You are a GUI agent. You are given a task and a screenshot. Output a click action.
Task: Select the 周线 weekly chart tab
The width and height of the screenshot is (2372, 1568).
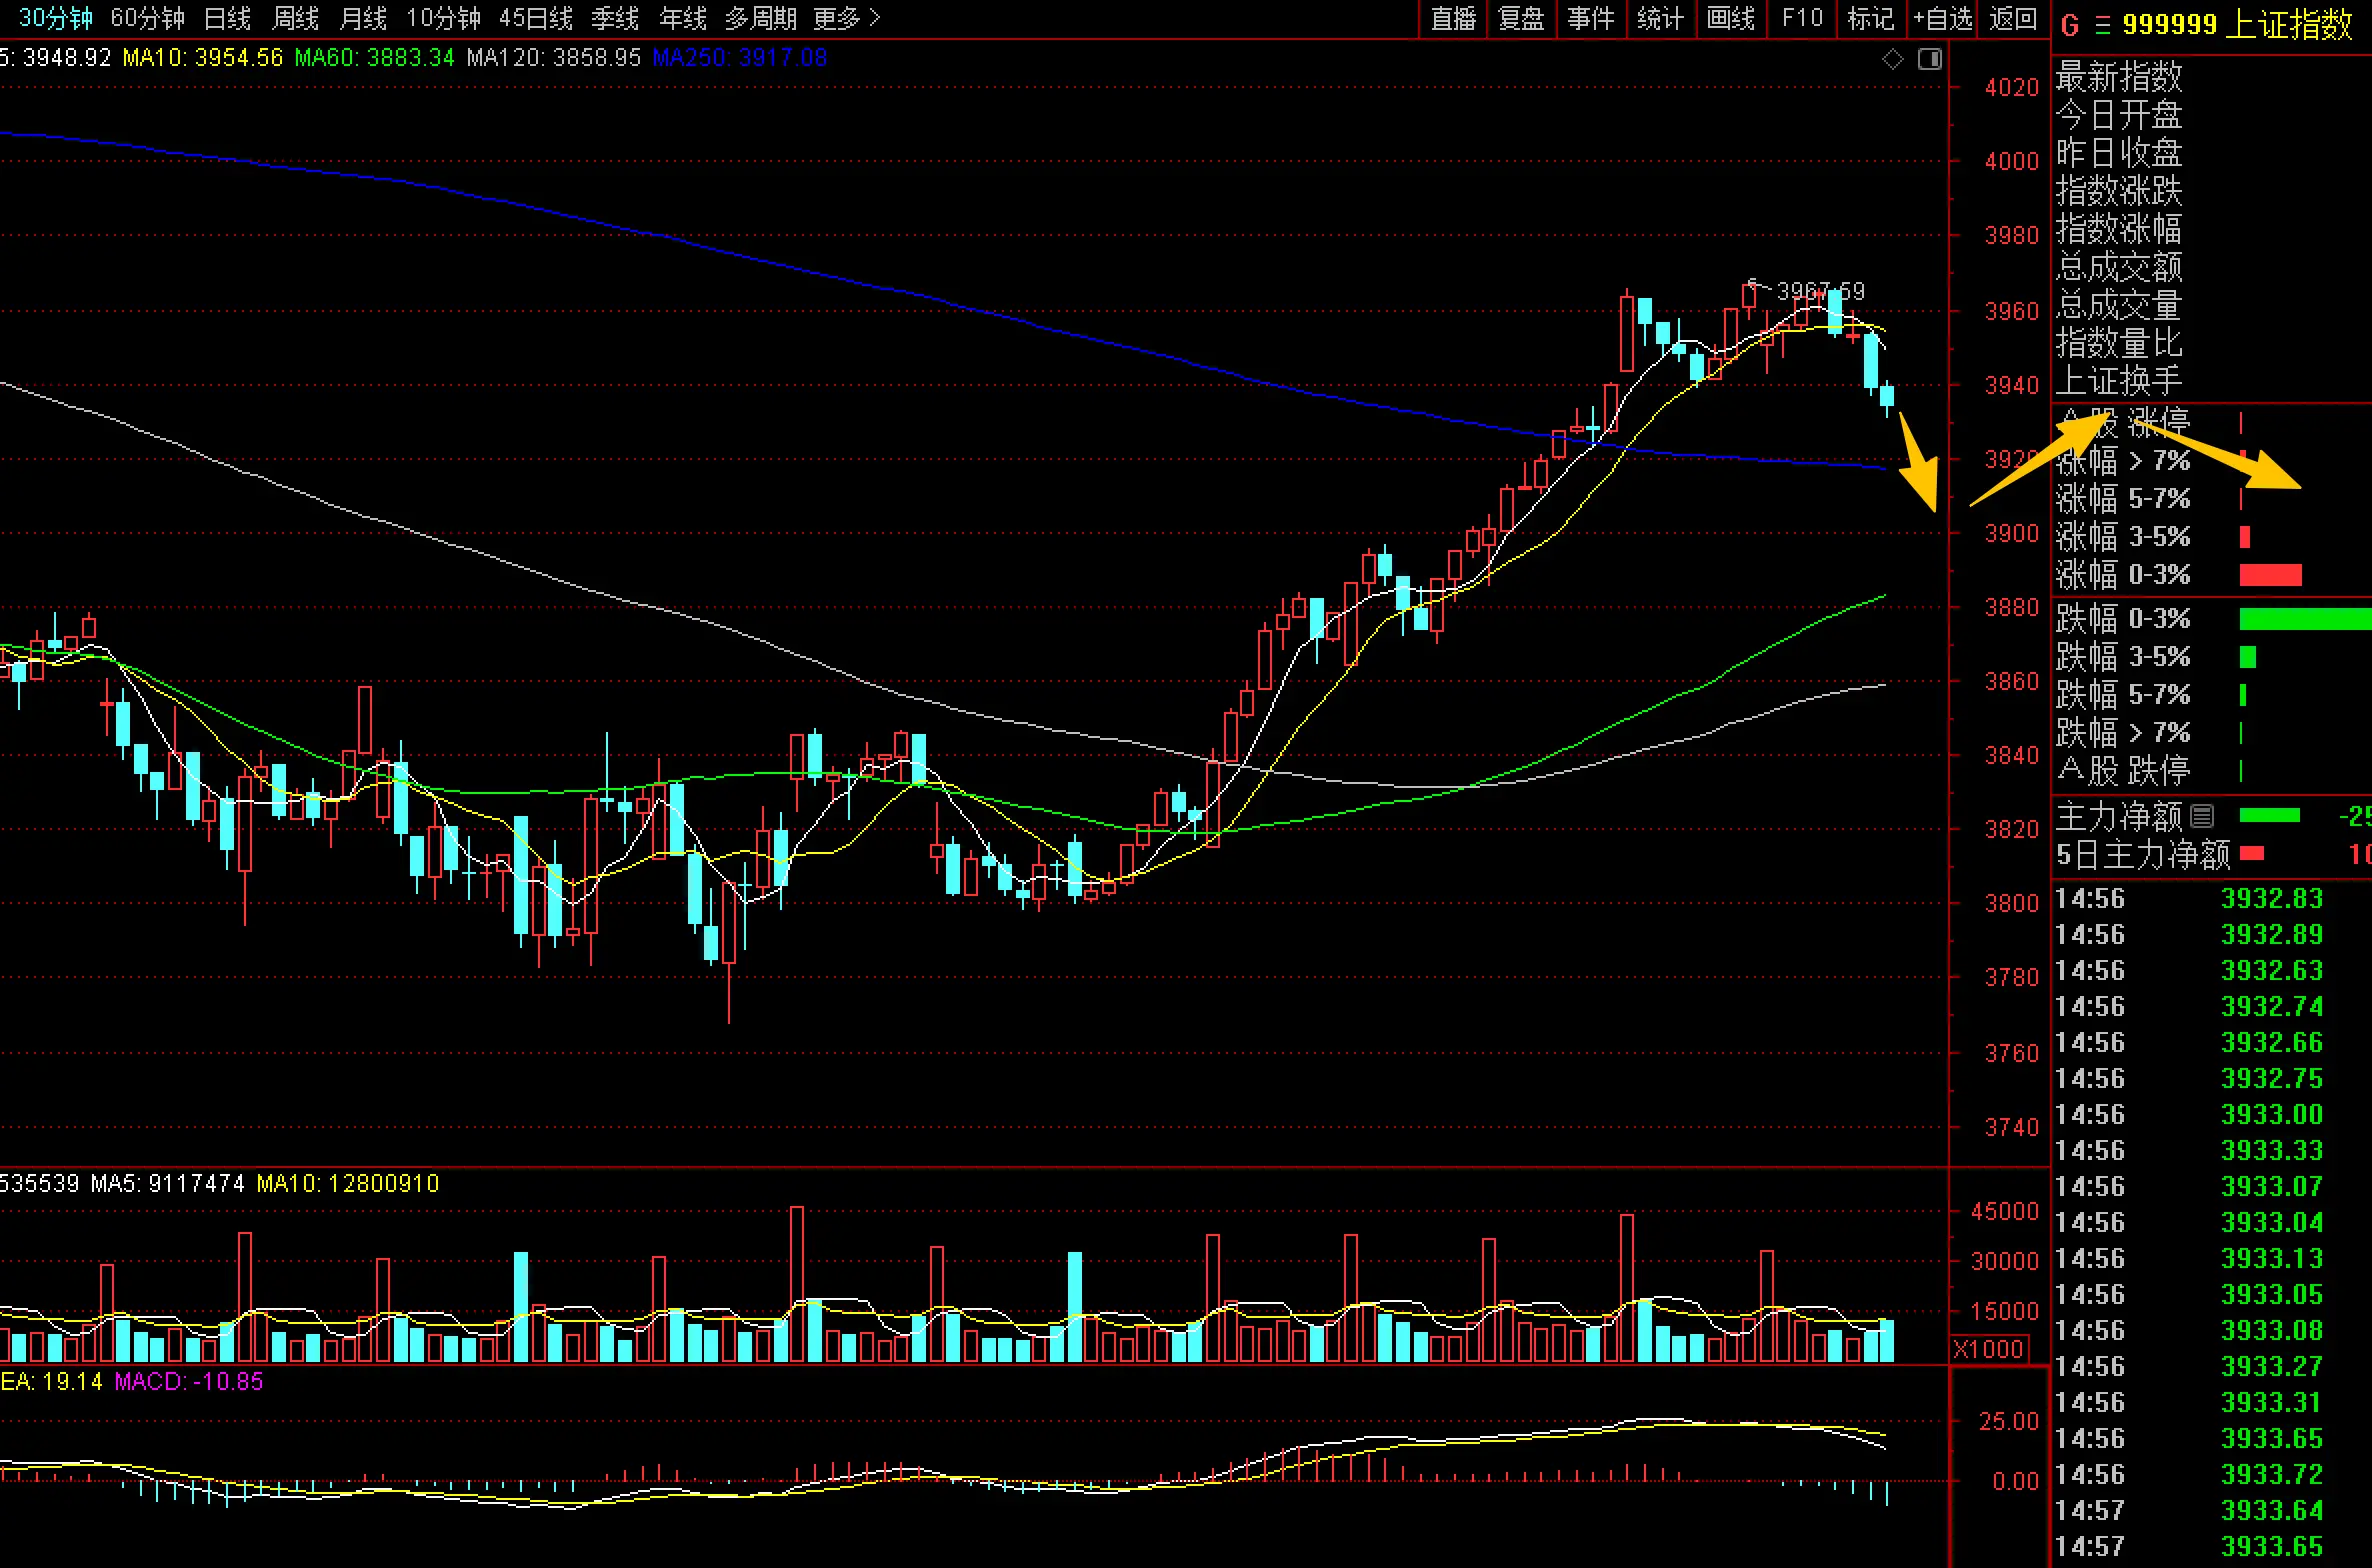pyautogui.click(x=296, y=18)
